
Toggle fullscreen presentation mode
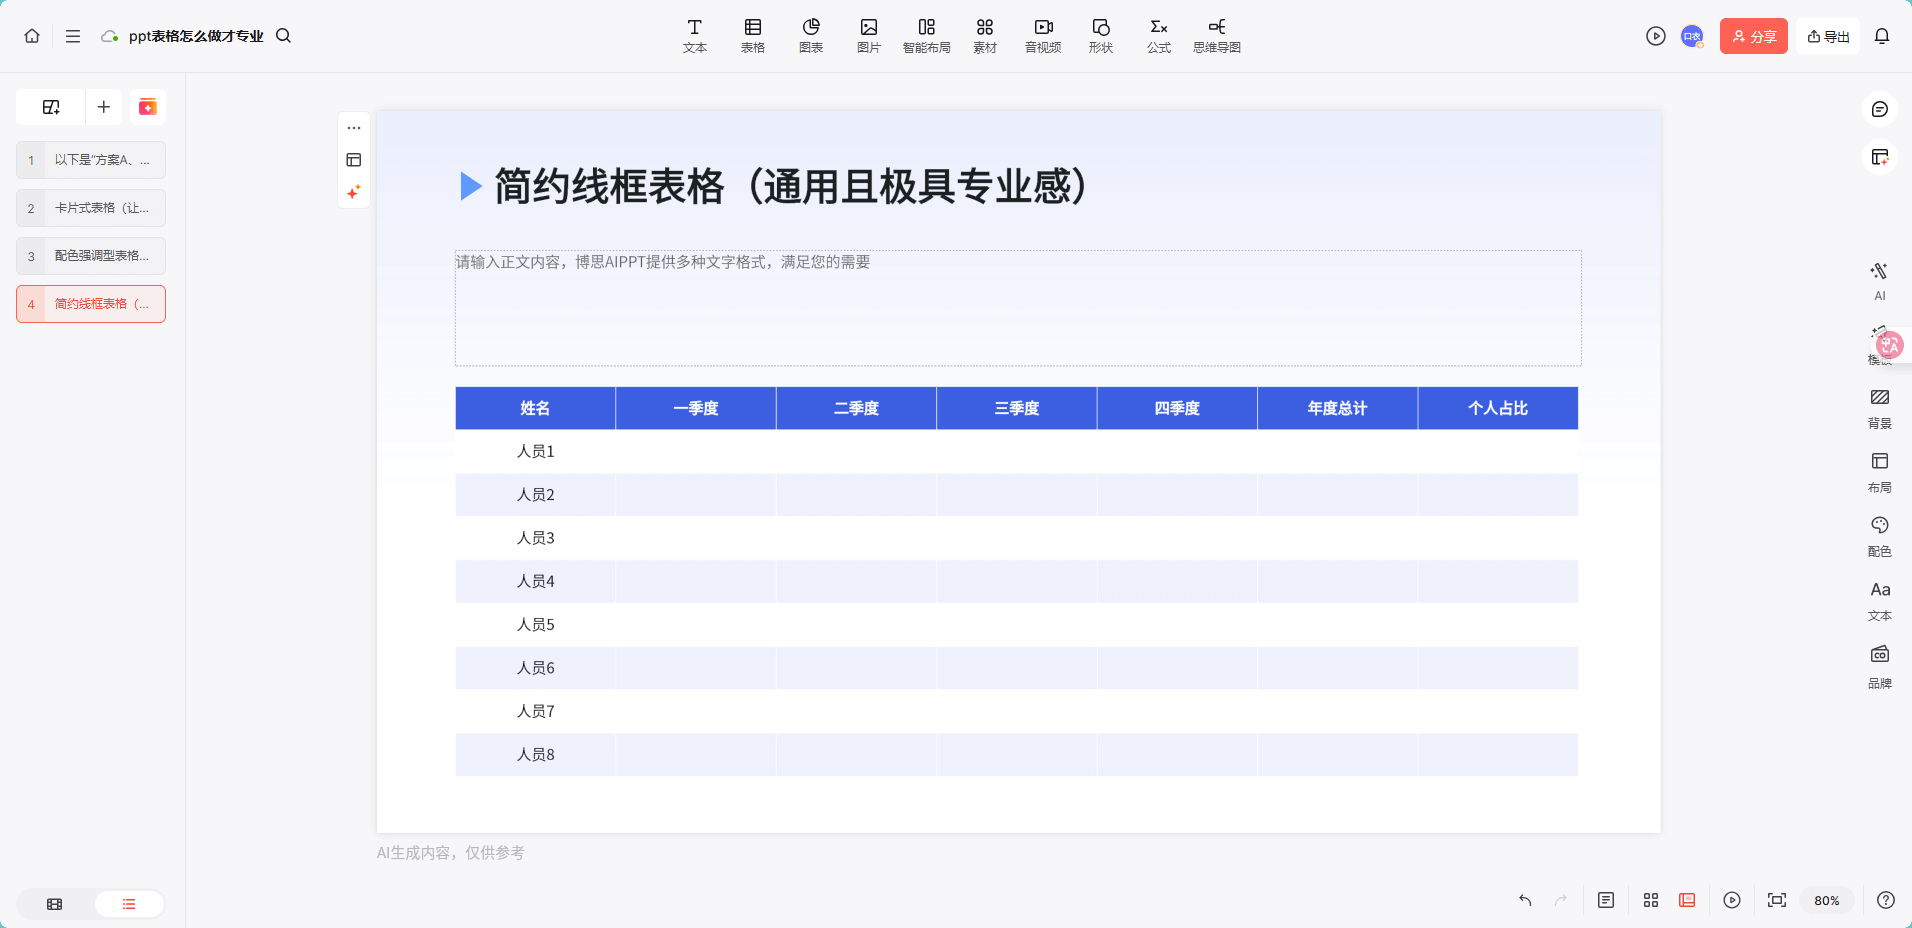click(x=1777, y=901)
